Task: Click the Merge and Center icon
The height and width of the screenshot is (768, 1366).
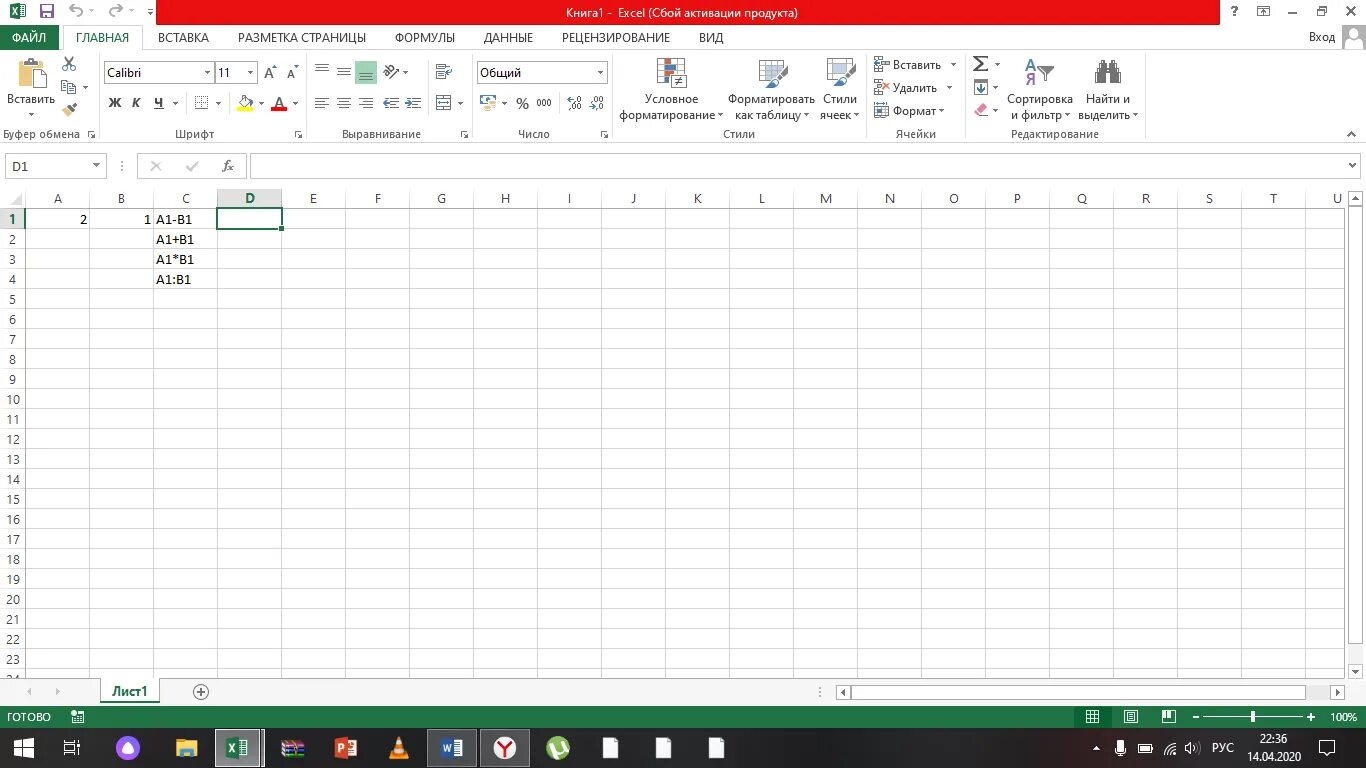Action: 443,103
